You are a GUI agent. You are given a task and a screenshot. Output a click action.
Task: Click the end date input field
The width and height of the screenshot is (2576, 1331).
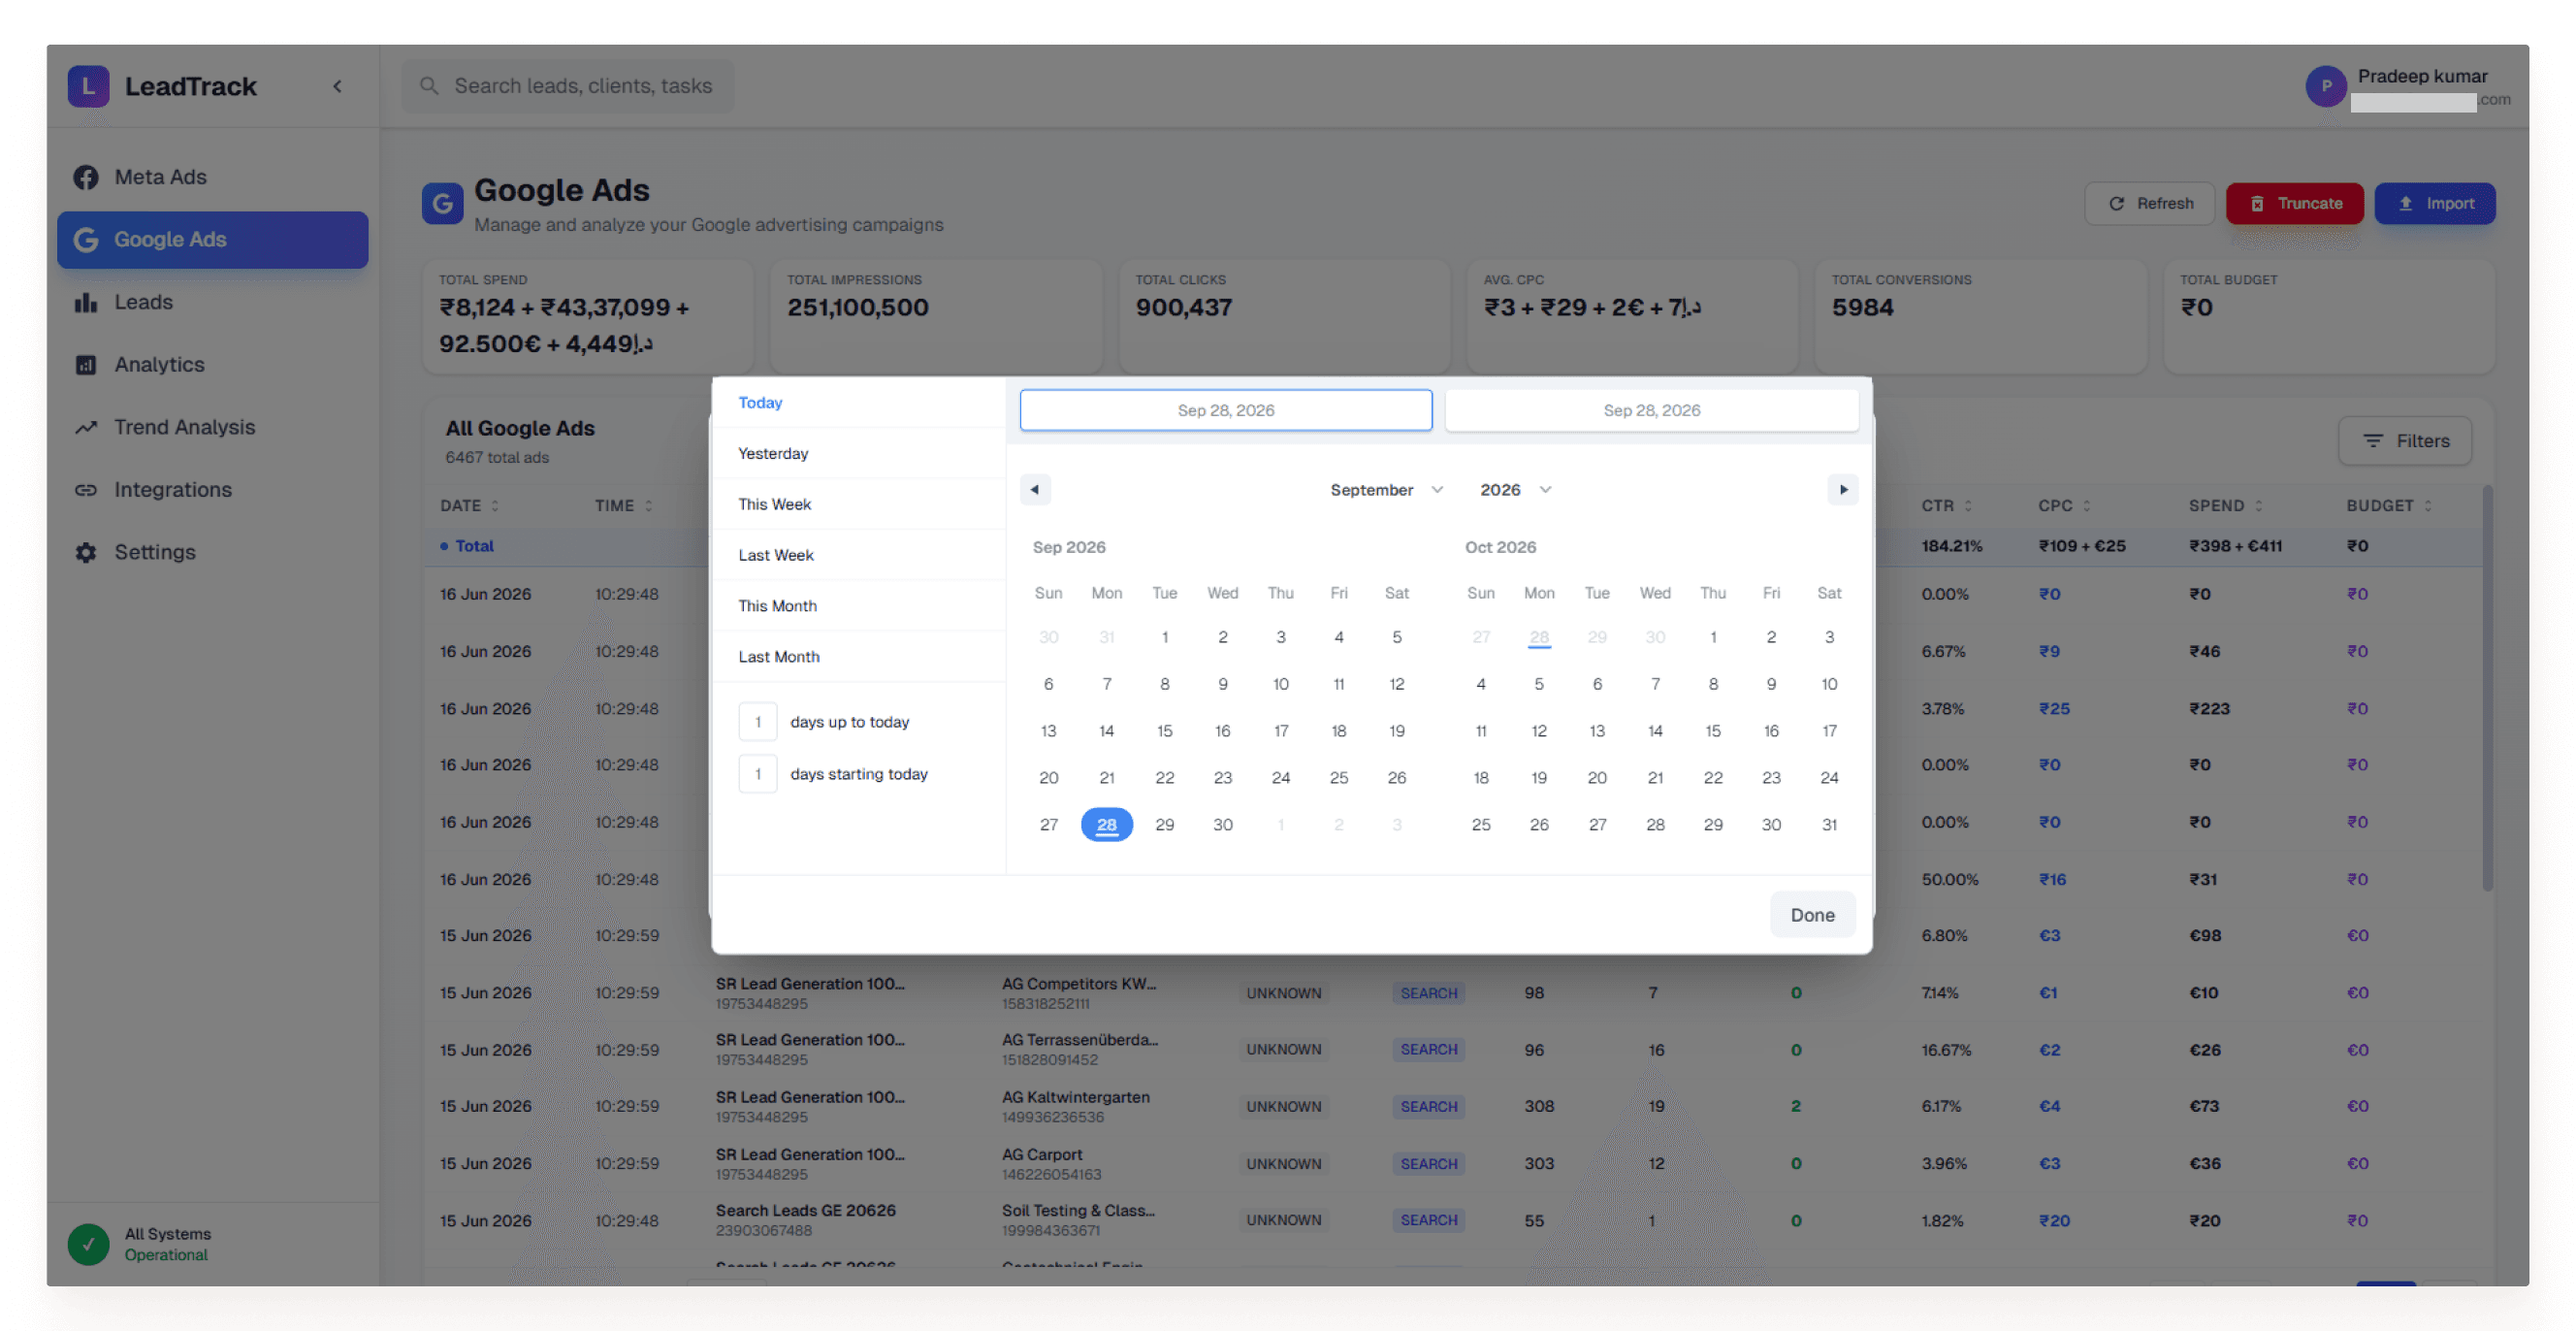point(1652,410)
